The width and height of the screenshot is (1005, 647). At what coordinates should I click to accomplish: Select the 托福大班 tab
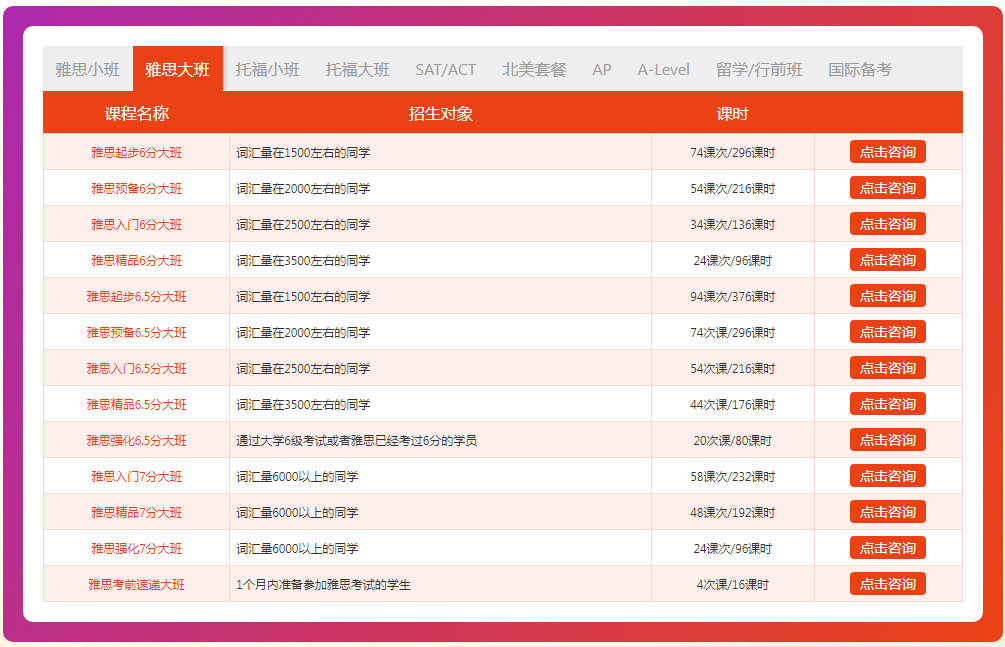[x=357, y=70]
